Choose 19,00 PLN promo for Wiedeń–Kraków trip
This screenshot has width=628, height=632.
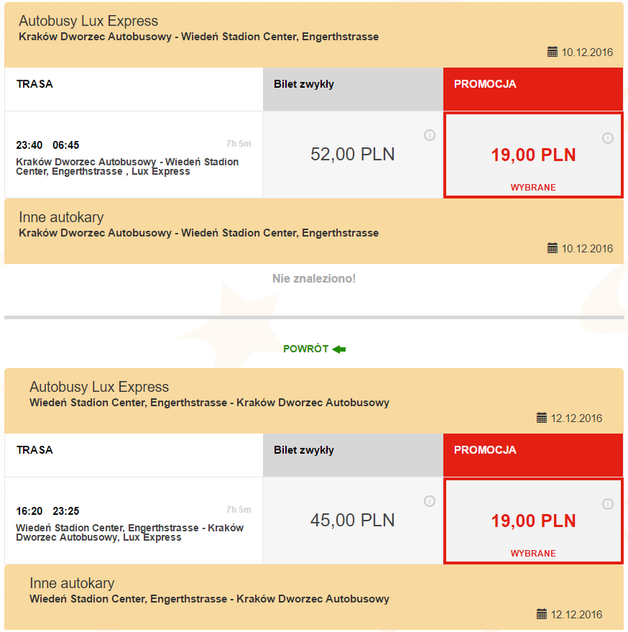533,521
